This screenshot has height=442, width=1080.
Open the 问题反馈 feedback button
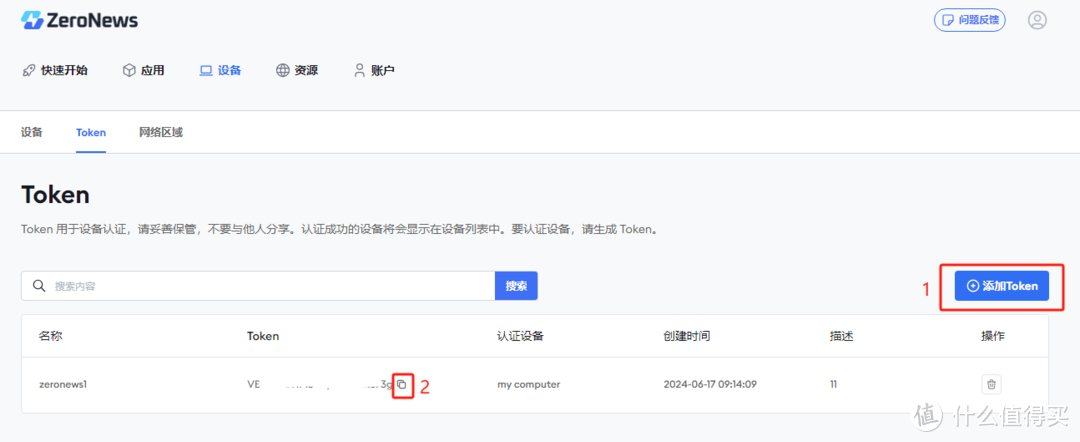point(969,20)
